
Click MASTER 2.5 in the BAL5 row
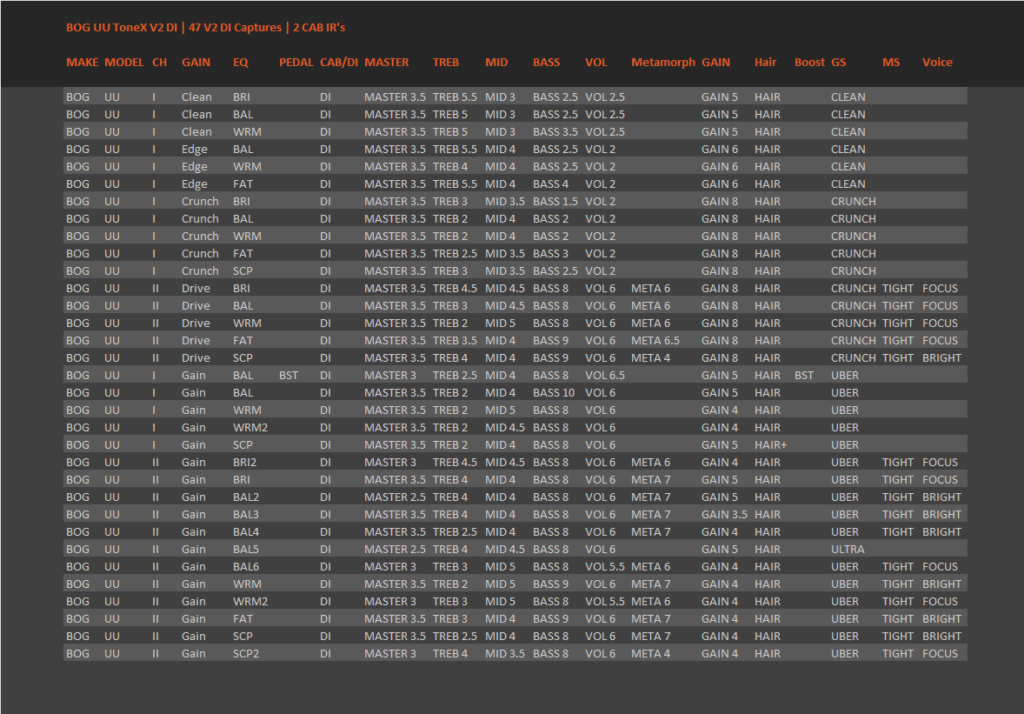click(395, 549)
